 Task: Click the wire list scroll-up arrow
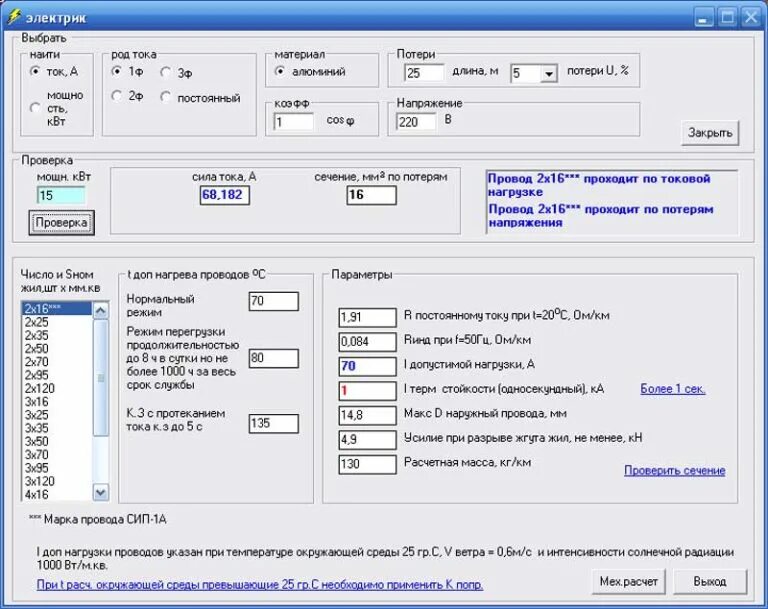click(x=100, y=311)
